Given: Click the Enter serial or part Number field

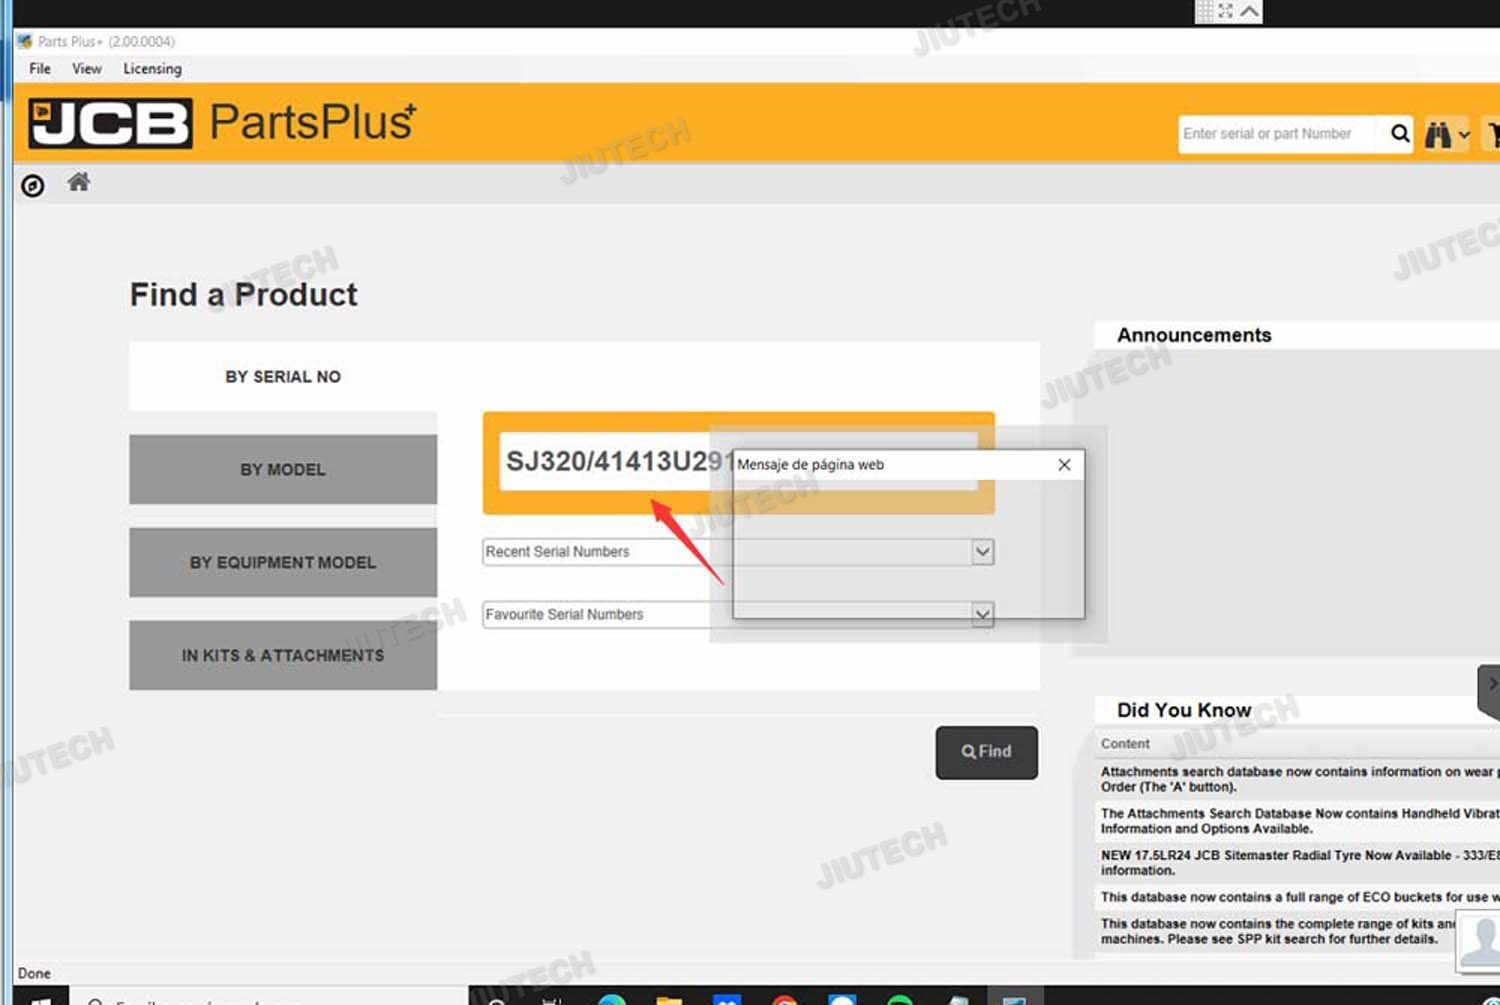Looking at the screenshot, I should coord(1277,134).
